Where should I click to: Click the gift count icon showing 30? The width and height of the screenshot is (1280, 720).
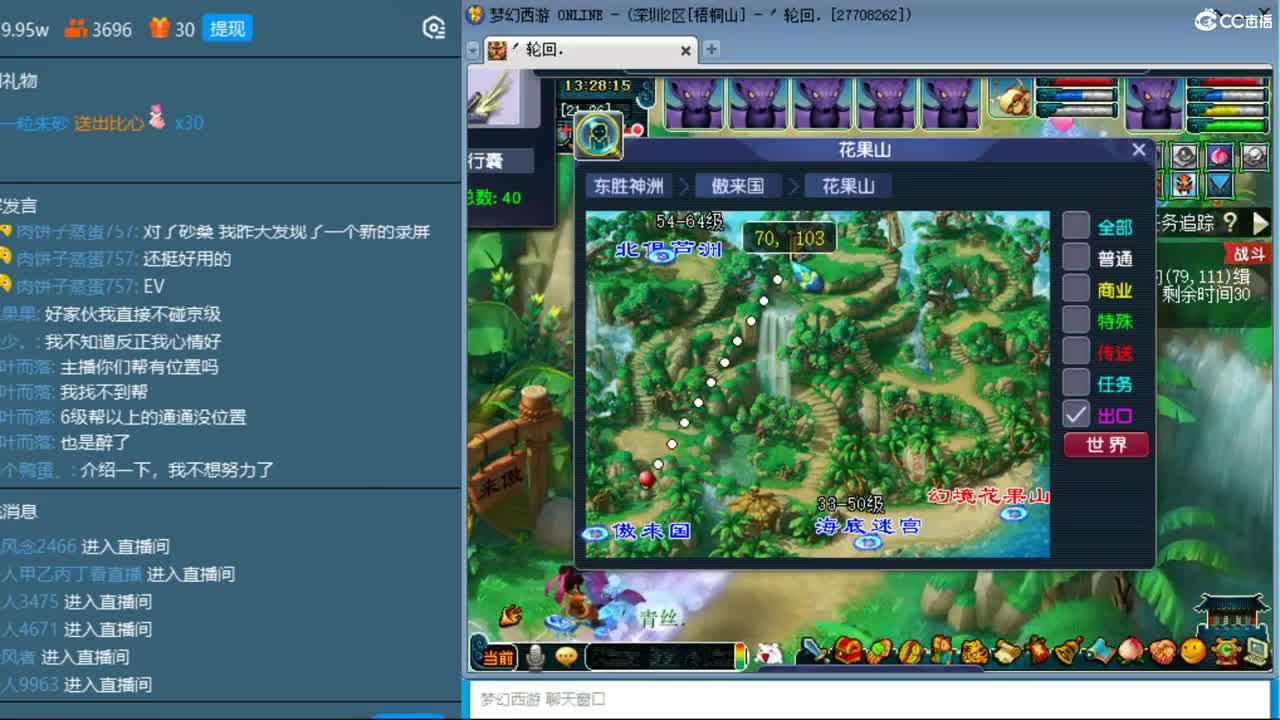pos(160,28)
